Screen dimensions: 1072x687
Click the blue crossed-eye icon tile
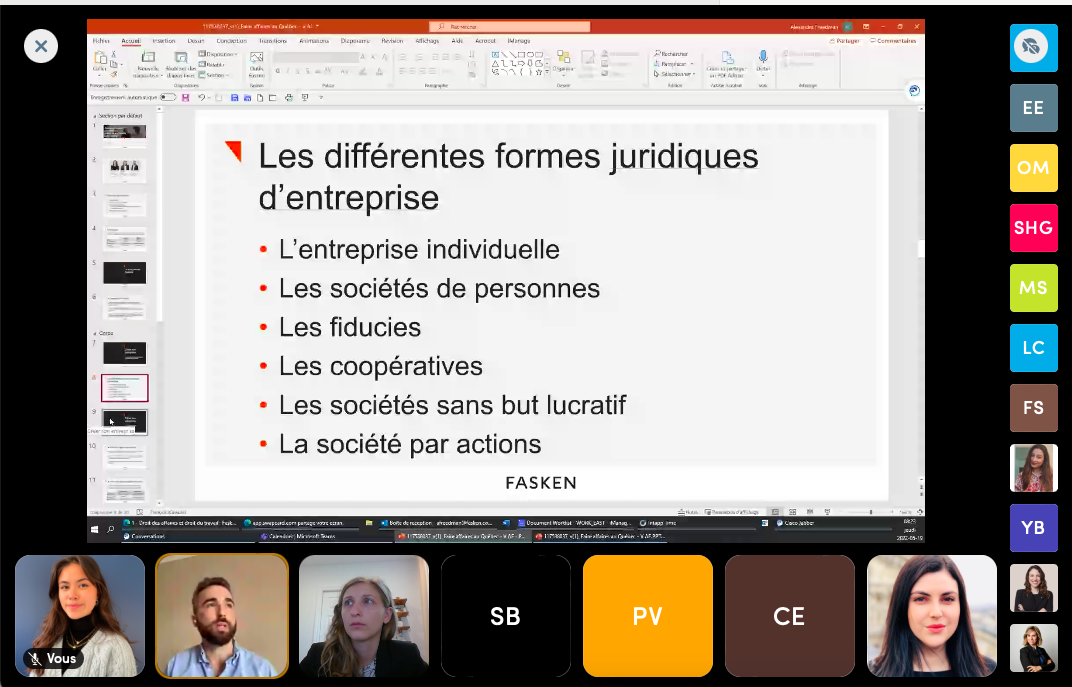[x=1033, y=48]
